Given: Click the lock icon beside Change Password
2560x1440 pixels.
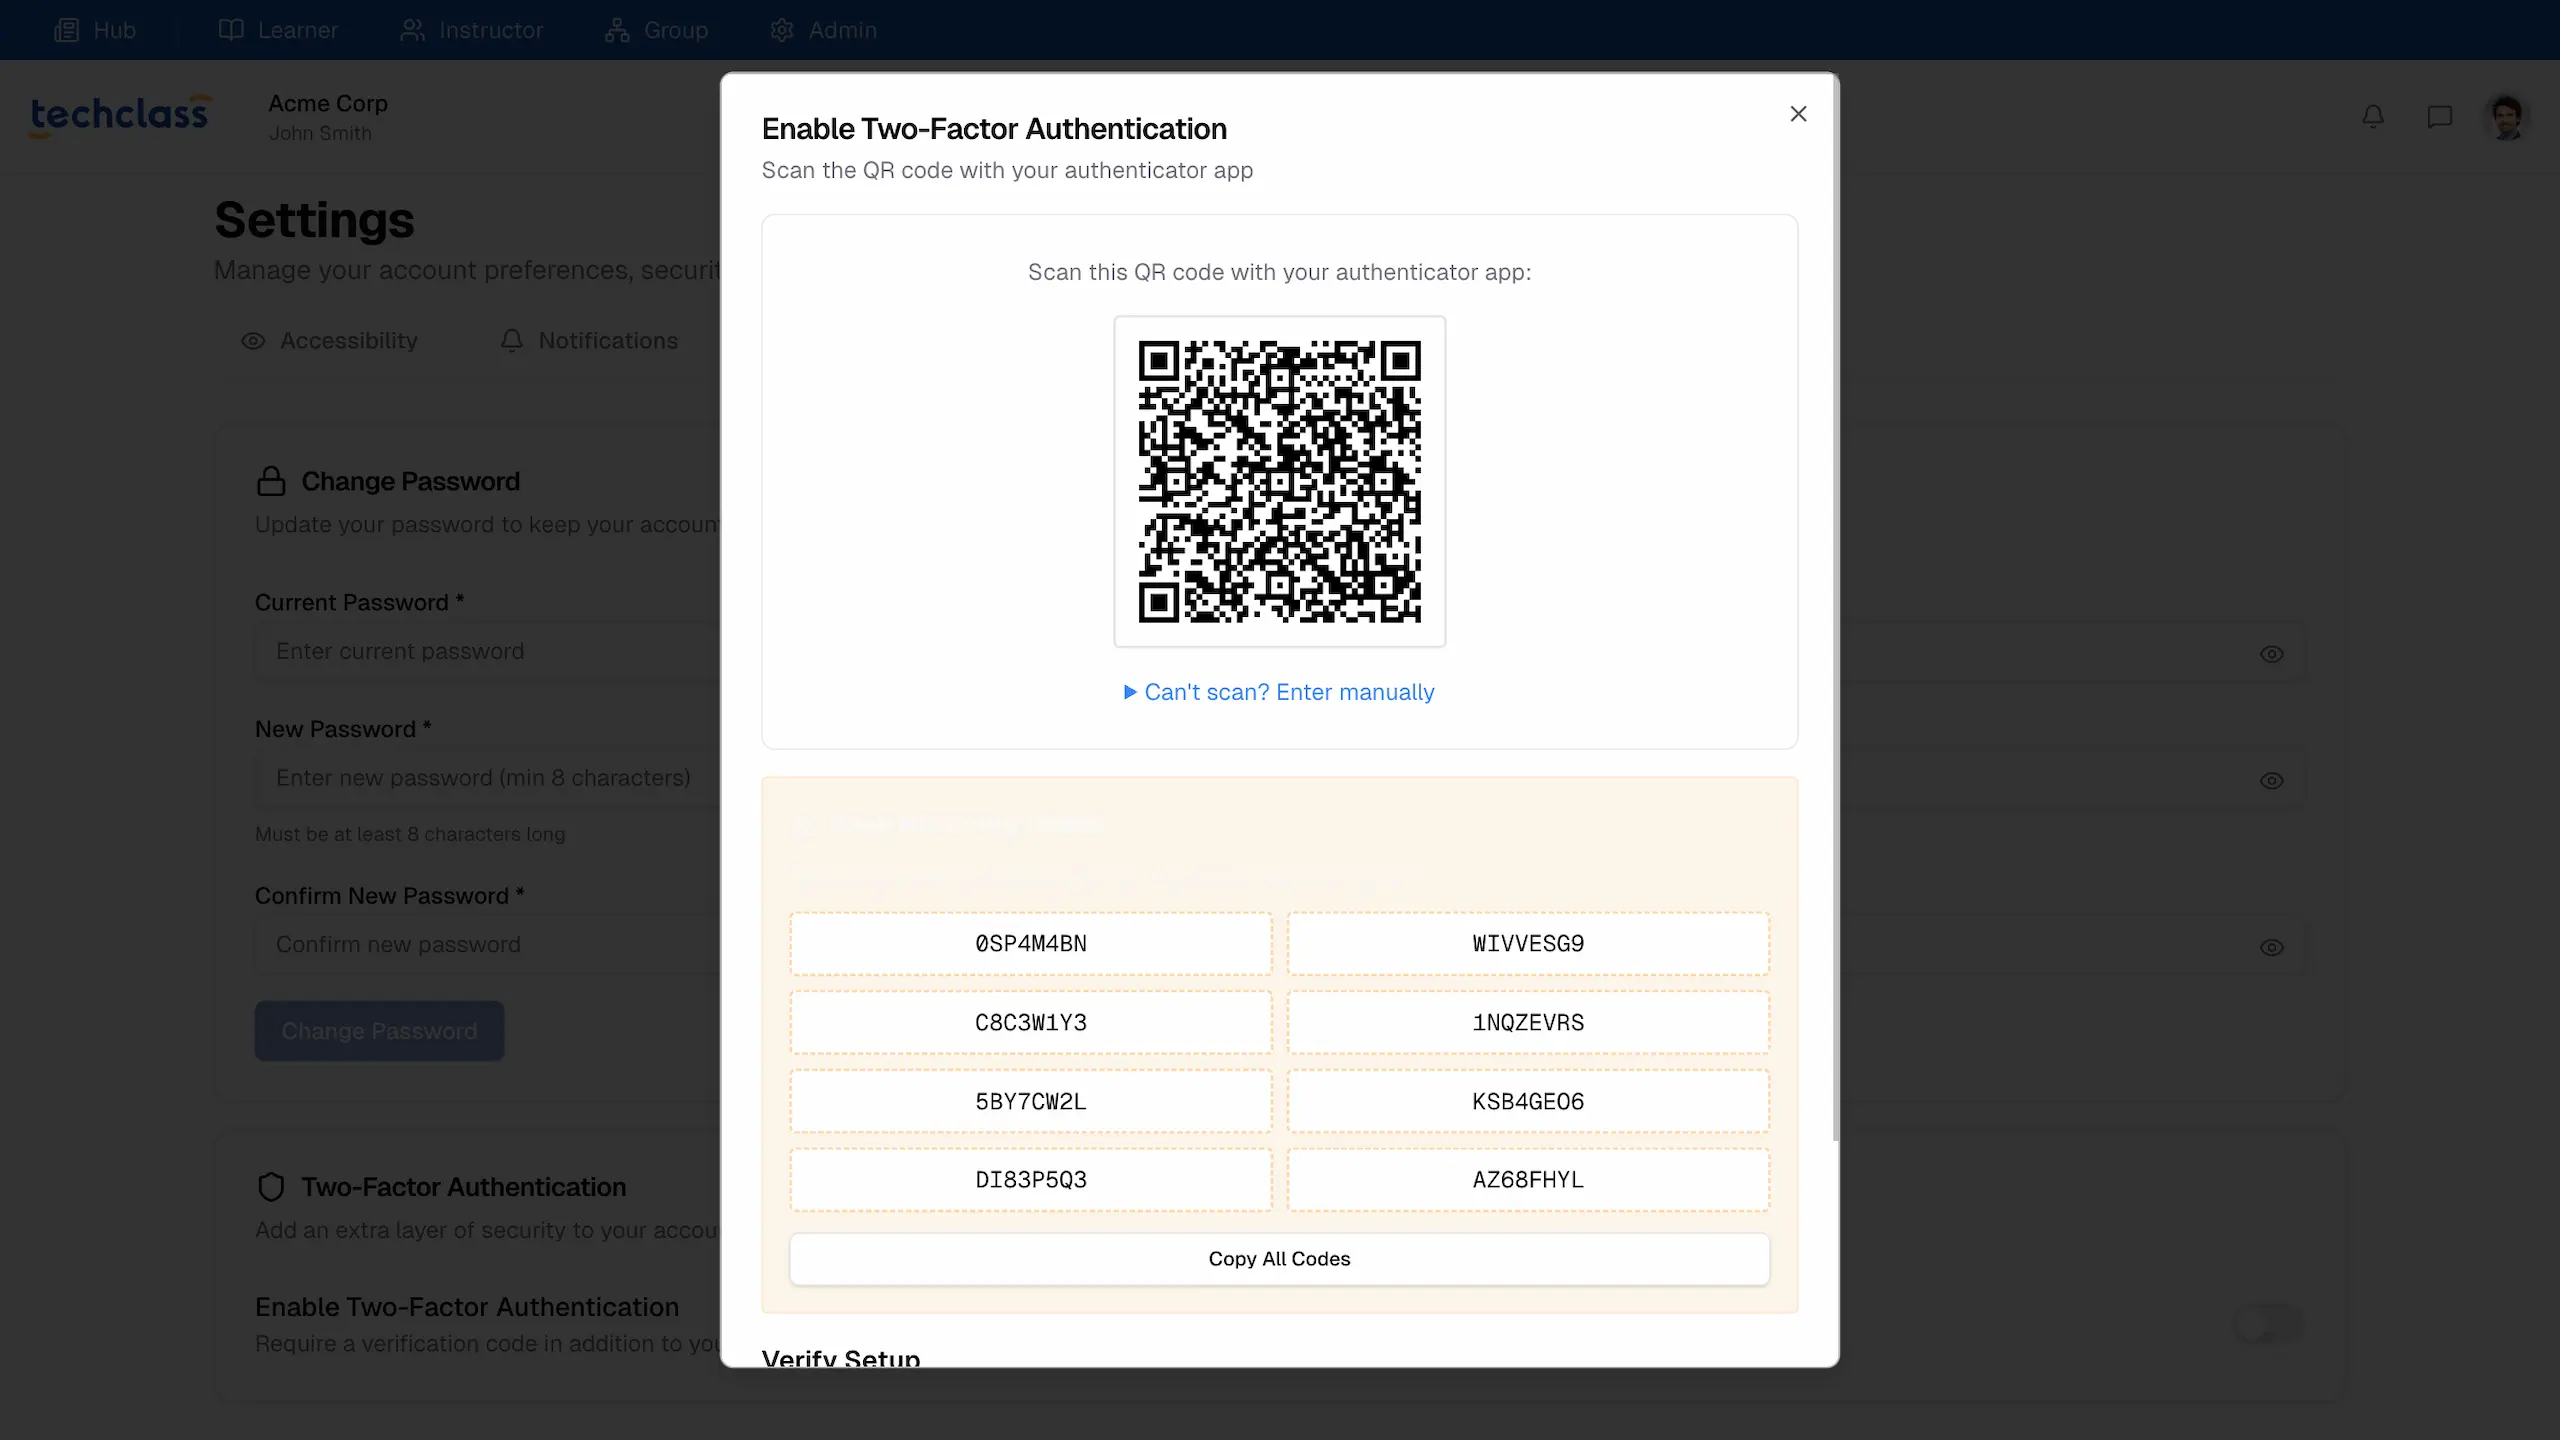Looking at the screenshot, I should [x=271, y=481].
